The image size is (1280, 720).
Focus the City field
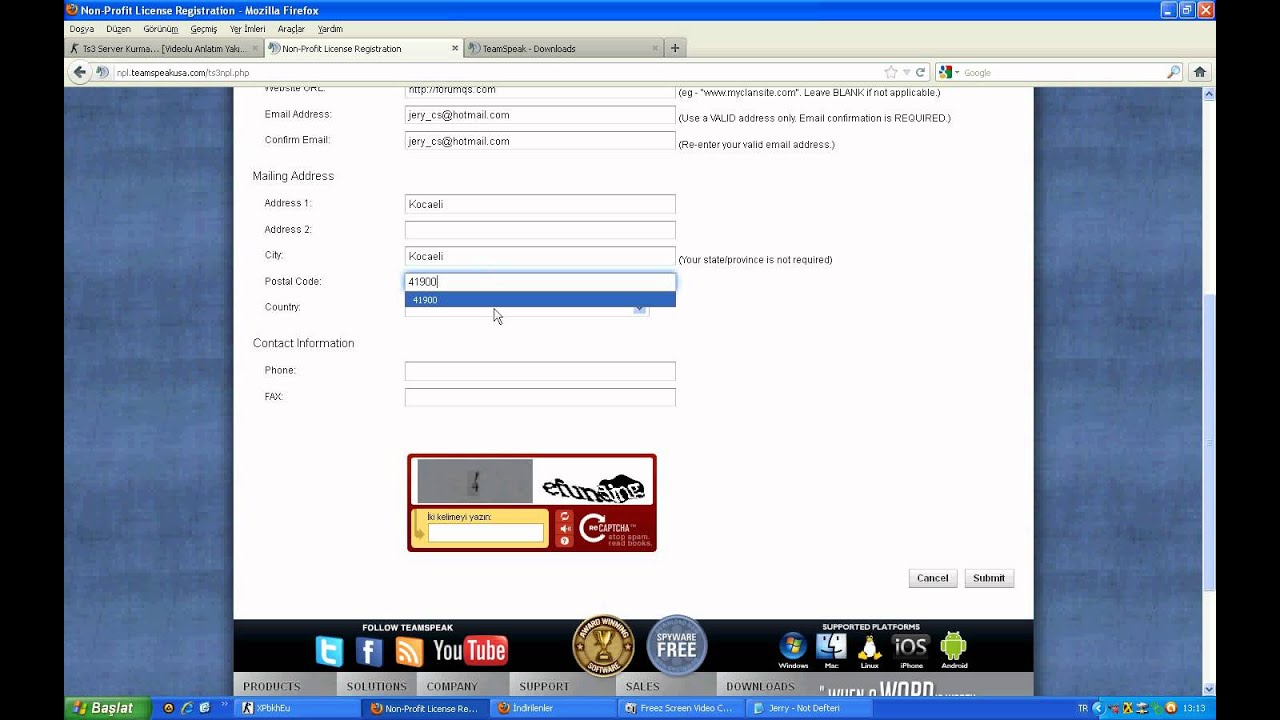click(x=540, y=256)
